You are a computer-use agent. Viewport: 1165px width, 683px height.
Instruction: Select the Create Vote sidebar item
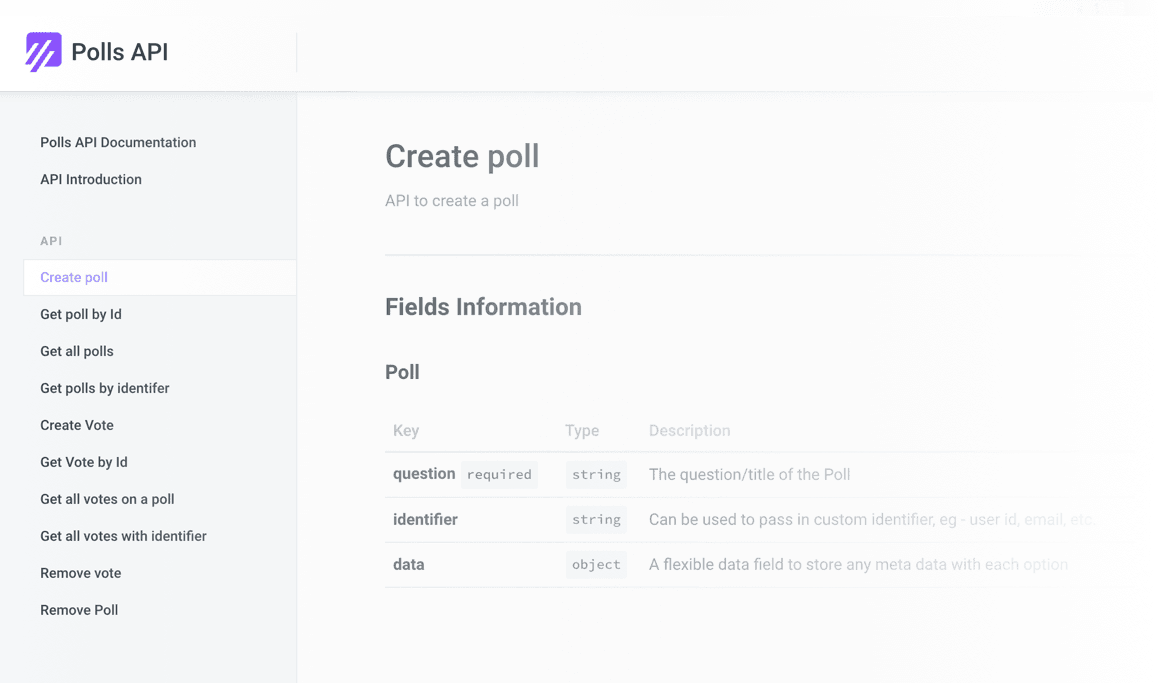click(x=77, y=425)
